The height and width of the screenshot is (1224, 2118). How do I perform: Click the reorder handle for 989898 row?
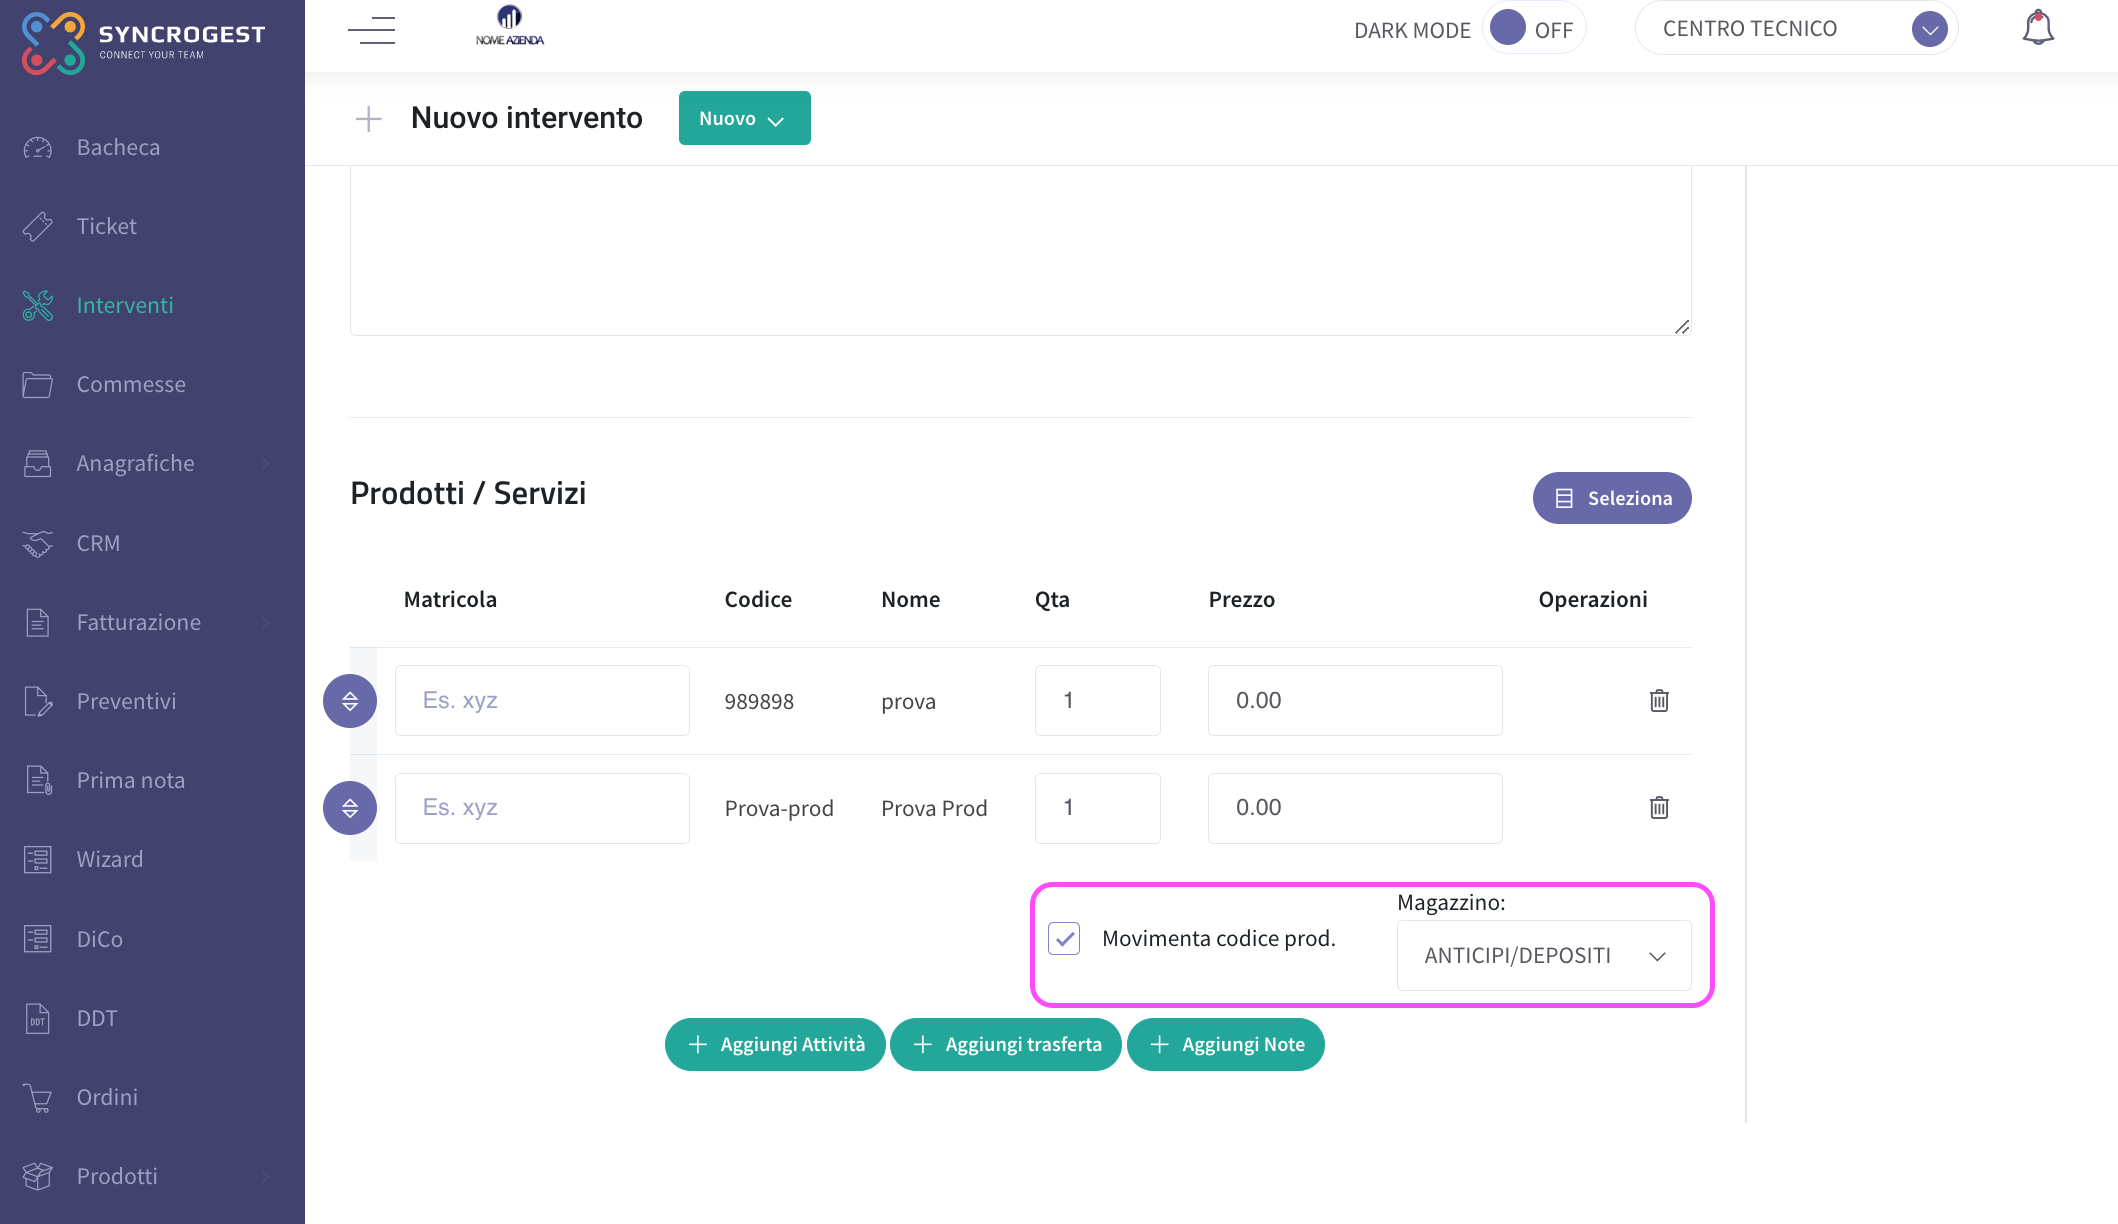pyautogui.click(x=350, y=701)
